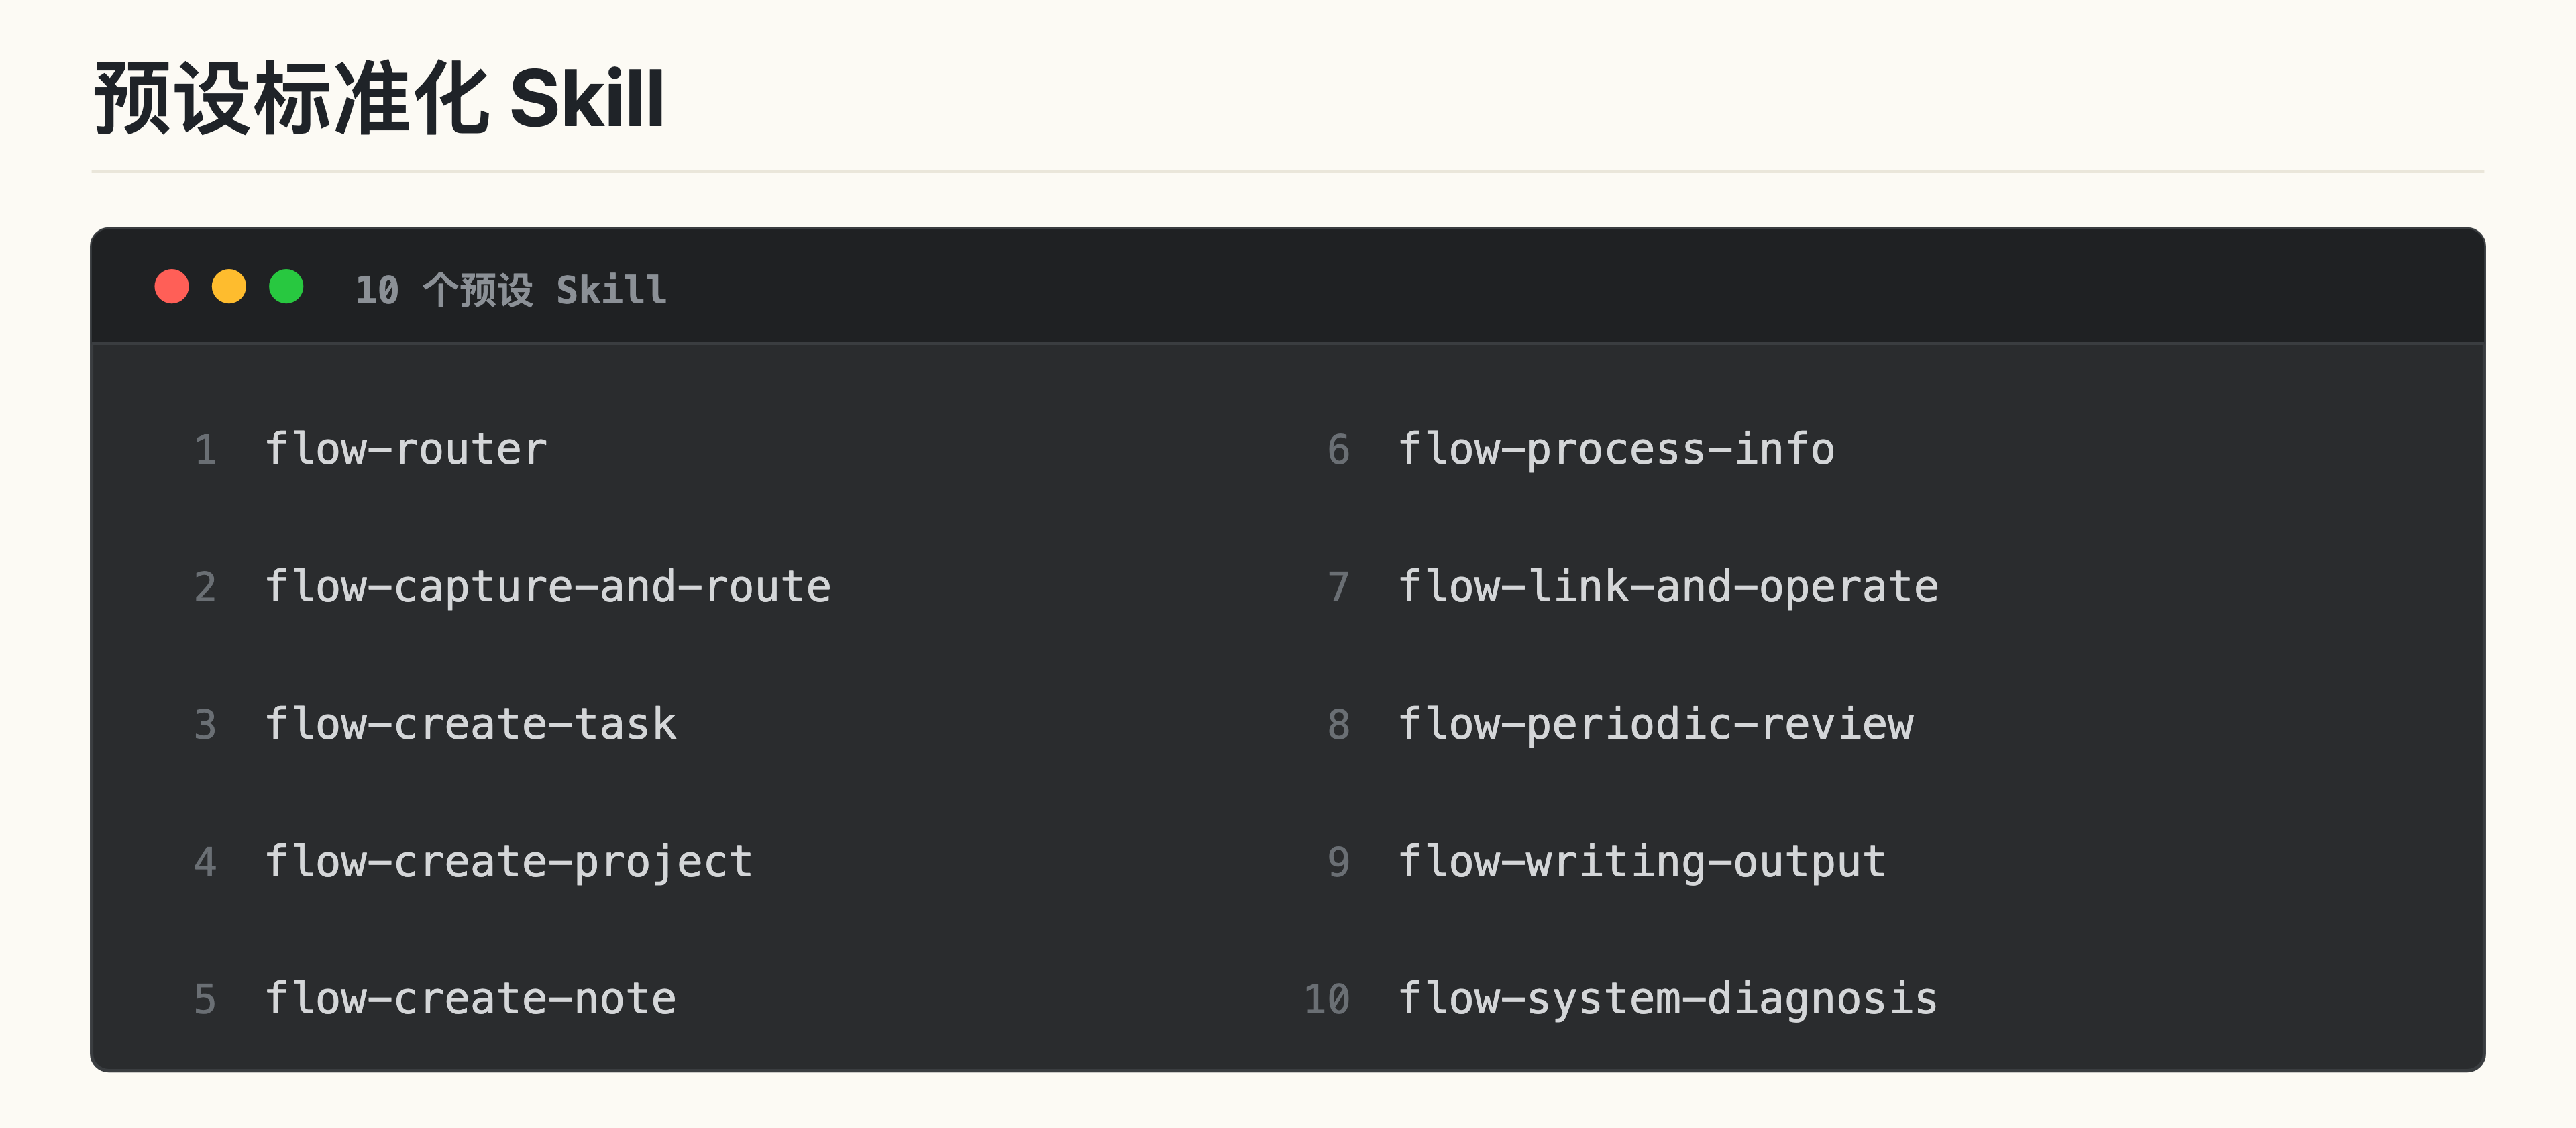Click line number 8
Viewport: 2576px width, 1128px height.
pyautogui.click(x=1339, y=725)
